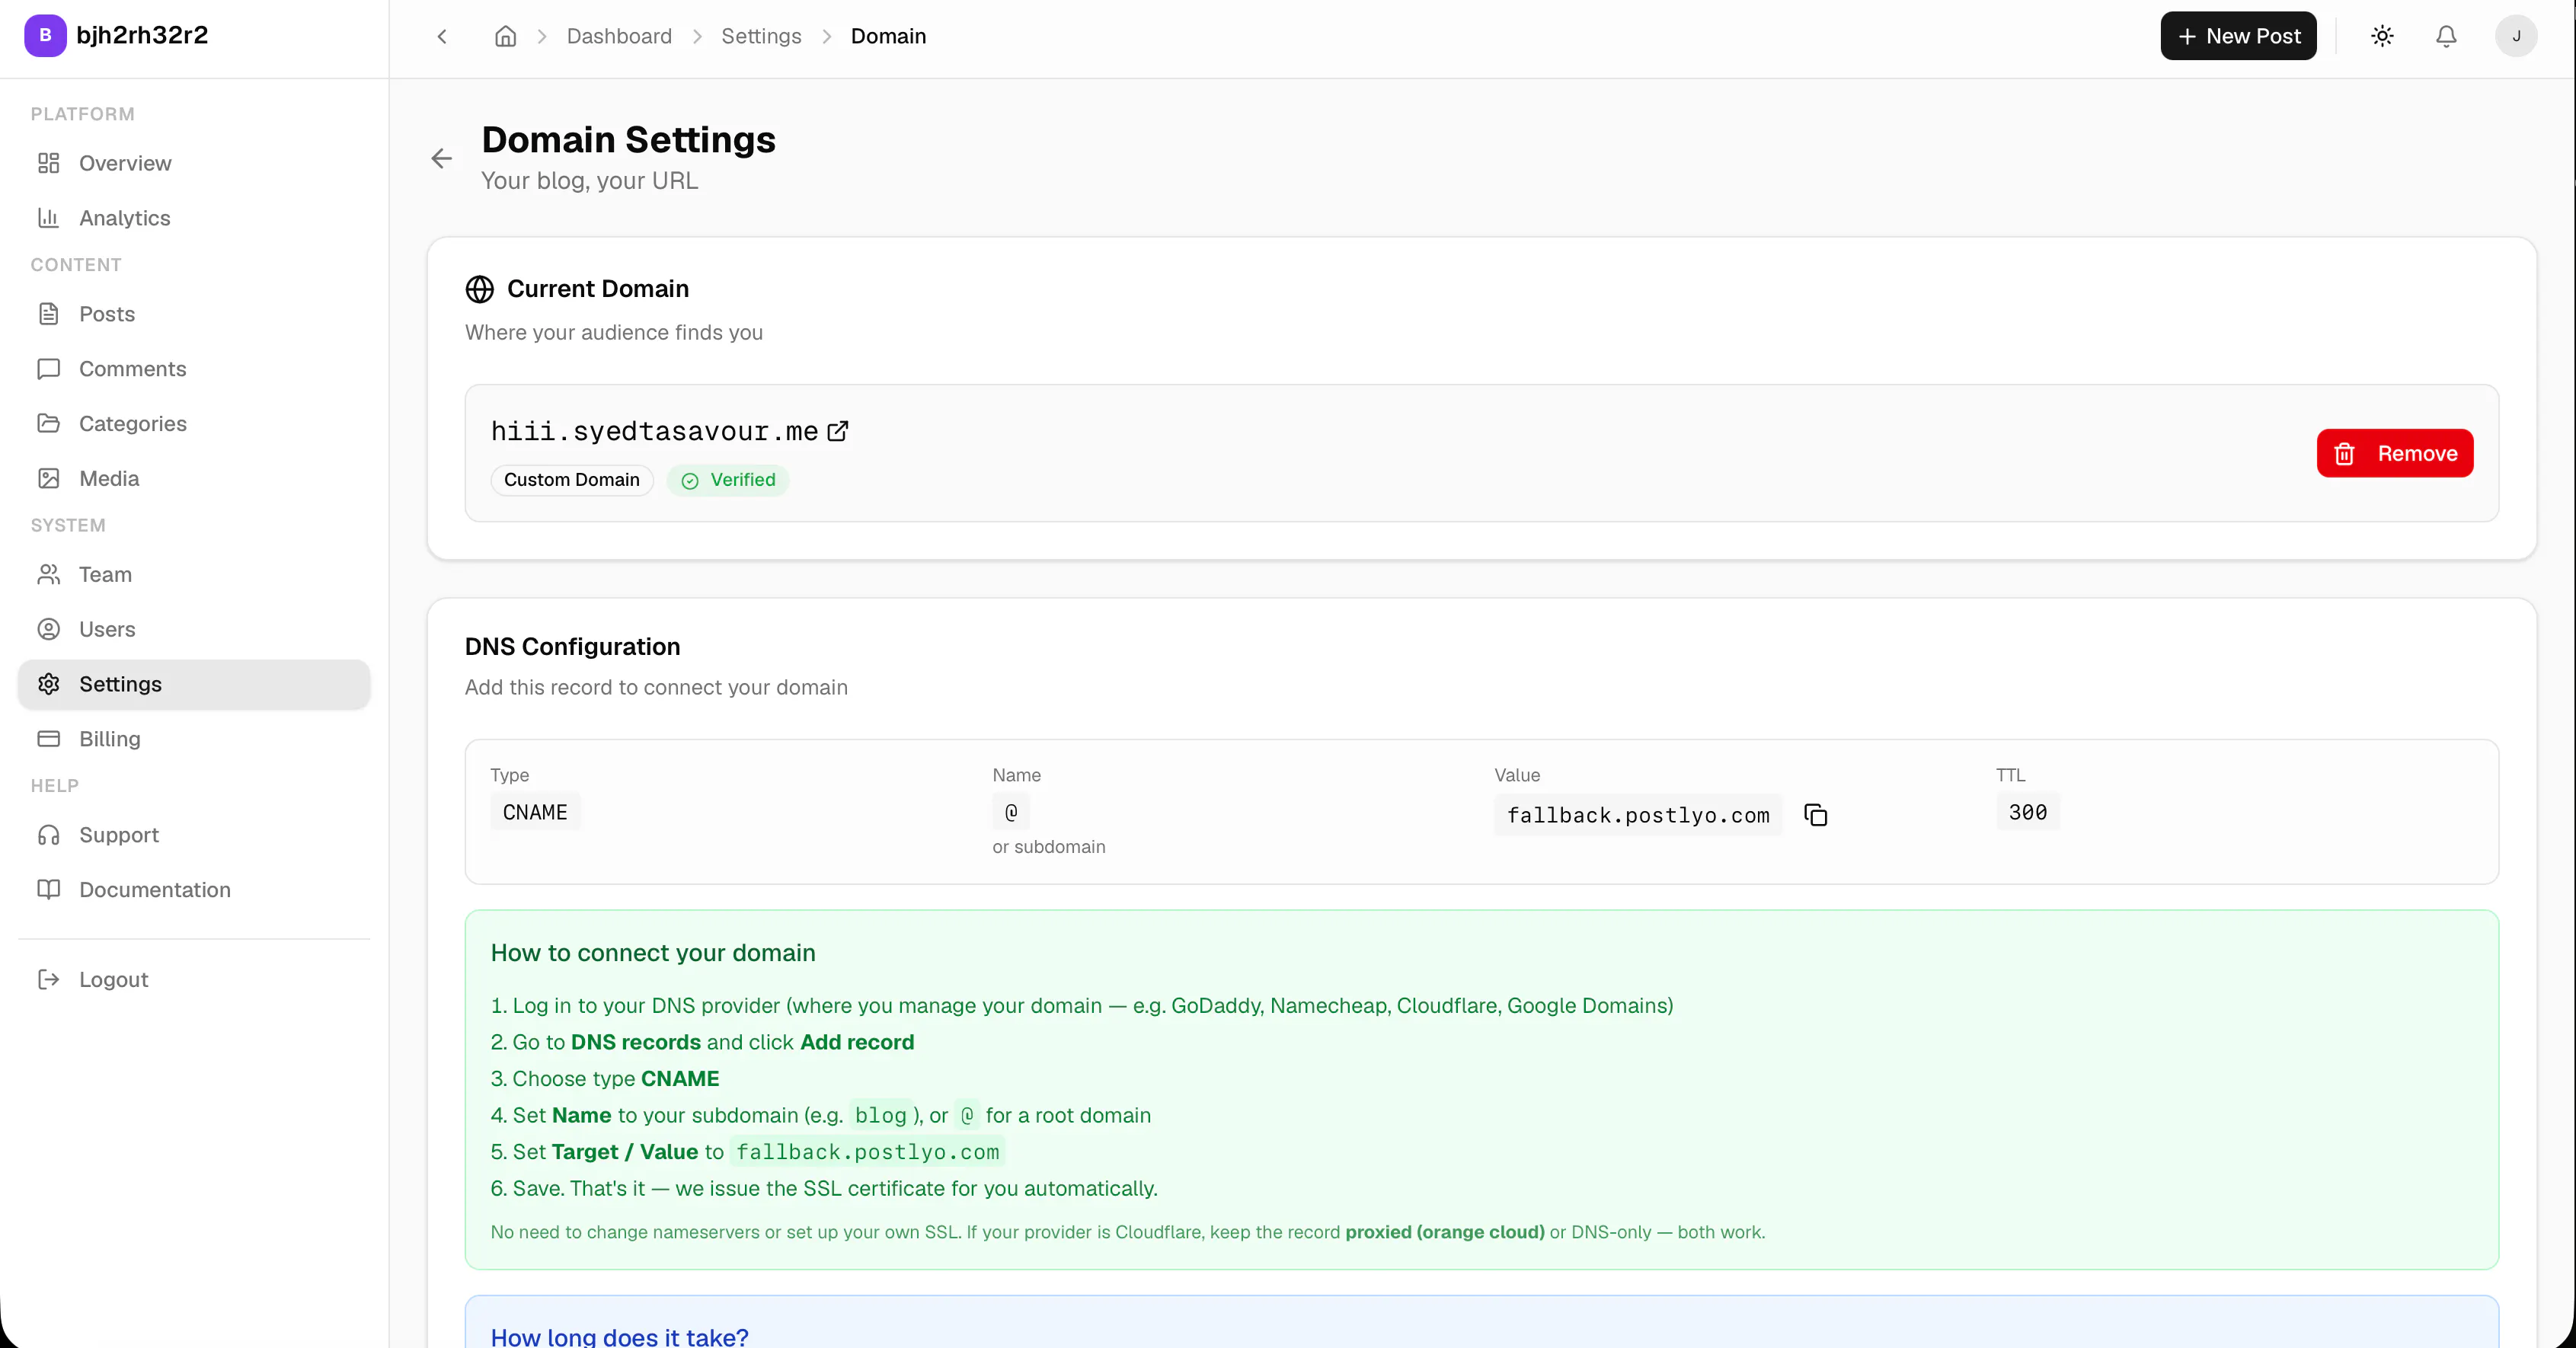Image resolution: width=2576 pixels, height=1348 pixels.
Task: Open Documentation link in sidebar
Action: (194, 890)
